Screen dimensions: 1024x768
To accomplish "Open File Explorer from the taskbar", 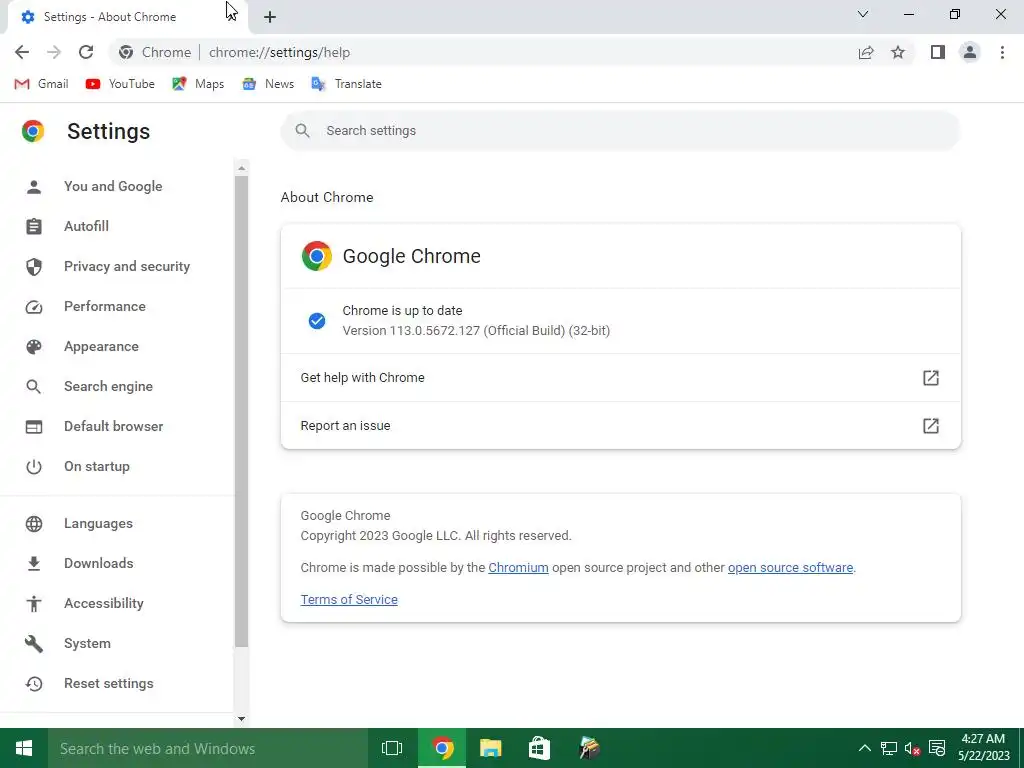I will coord(490,748).
